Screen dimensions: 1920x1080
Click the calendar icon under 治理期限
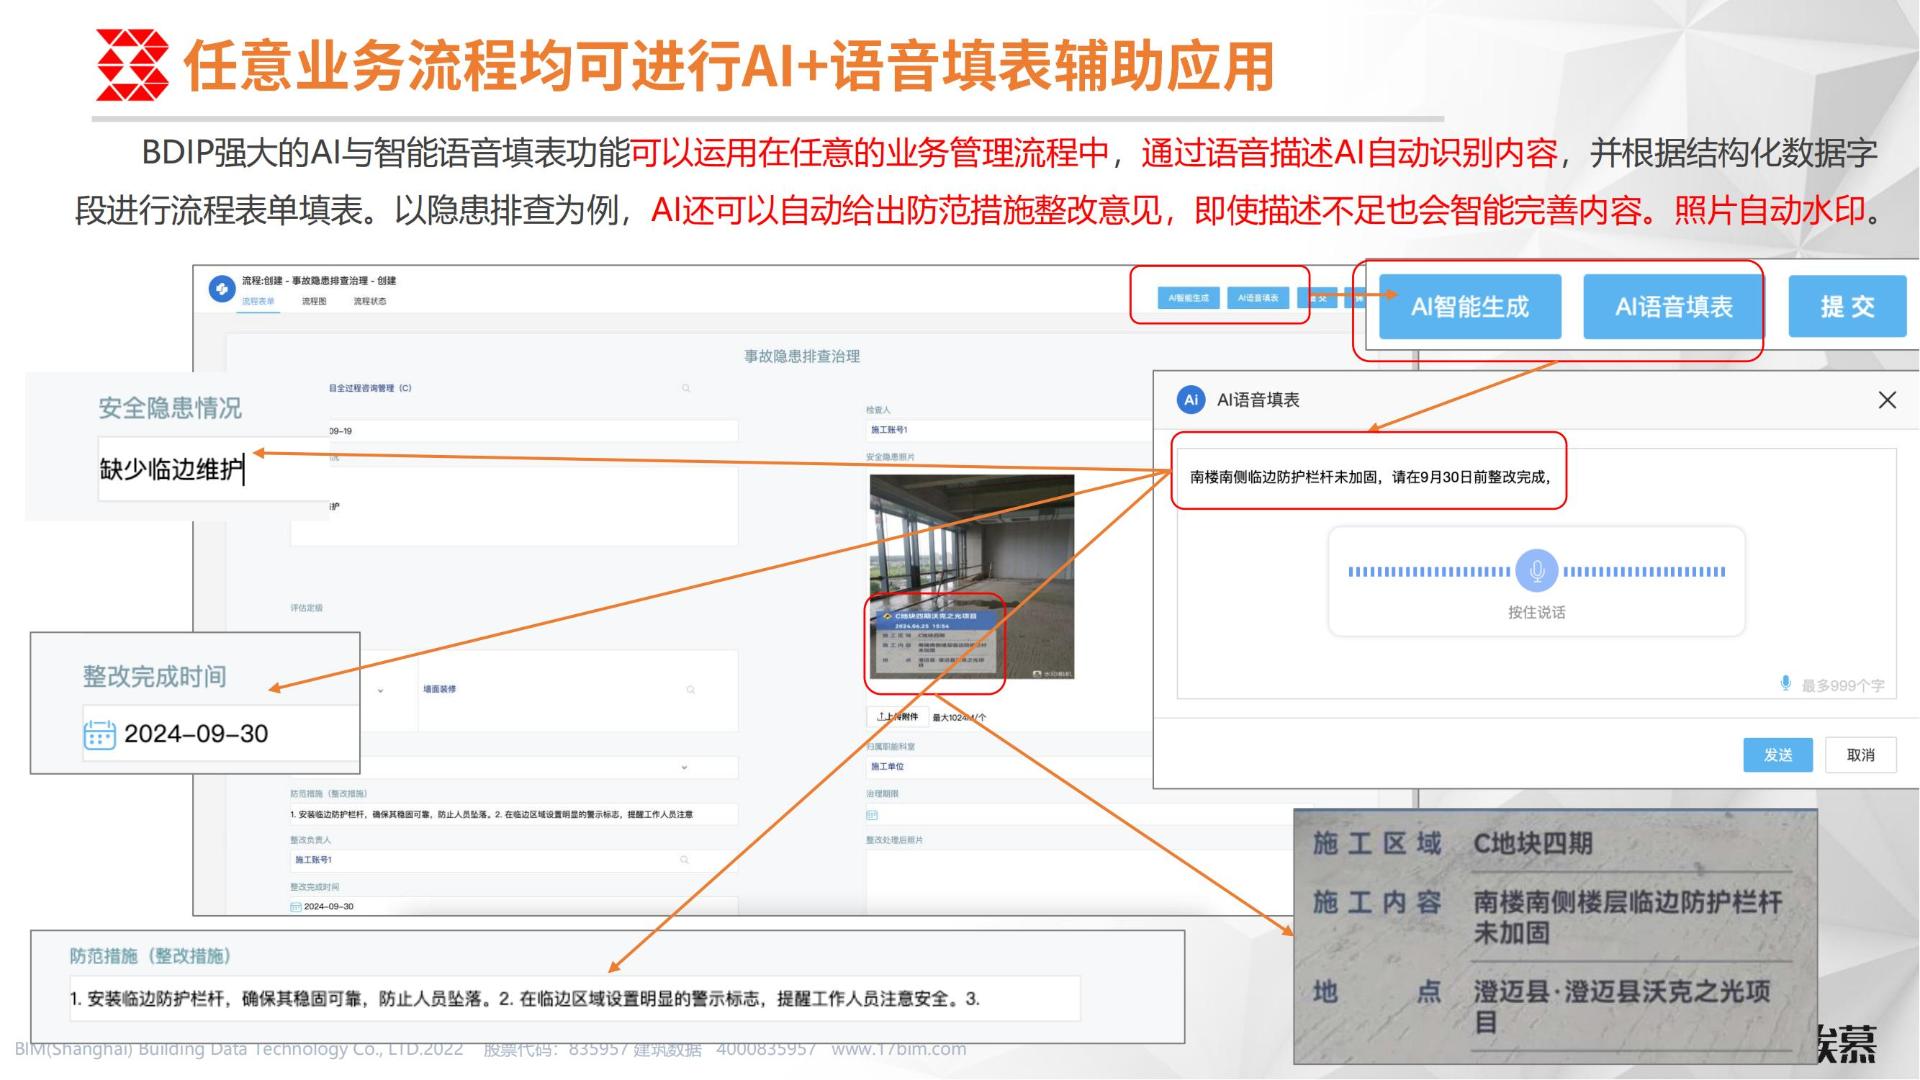click(872, 815)
